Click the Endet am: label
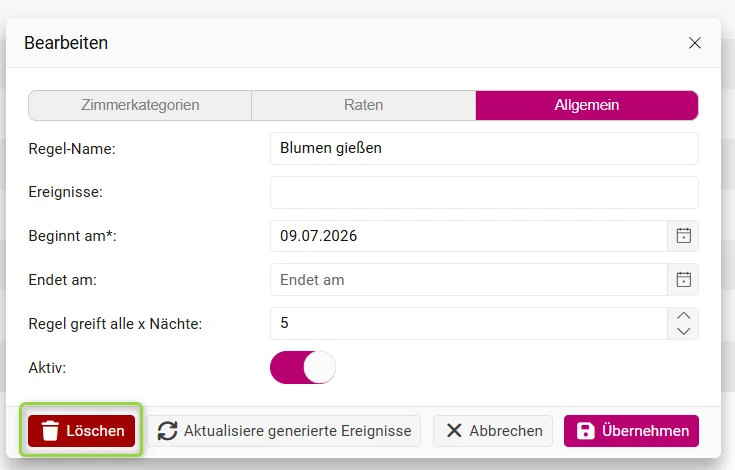 click(x=62, y=280)
